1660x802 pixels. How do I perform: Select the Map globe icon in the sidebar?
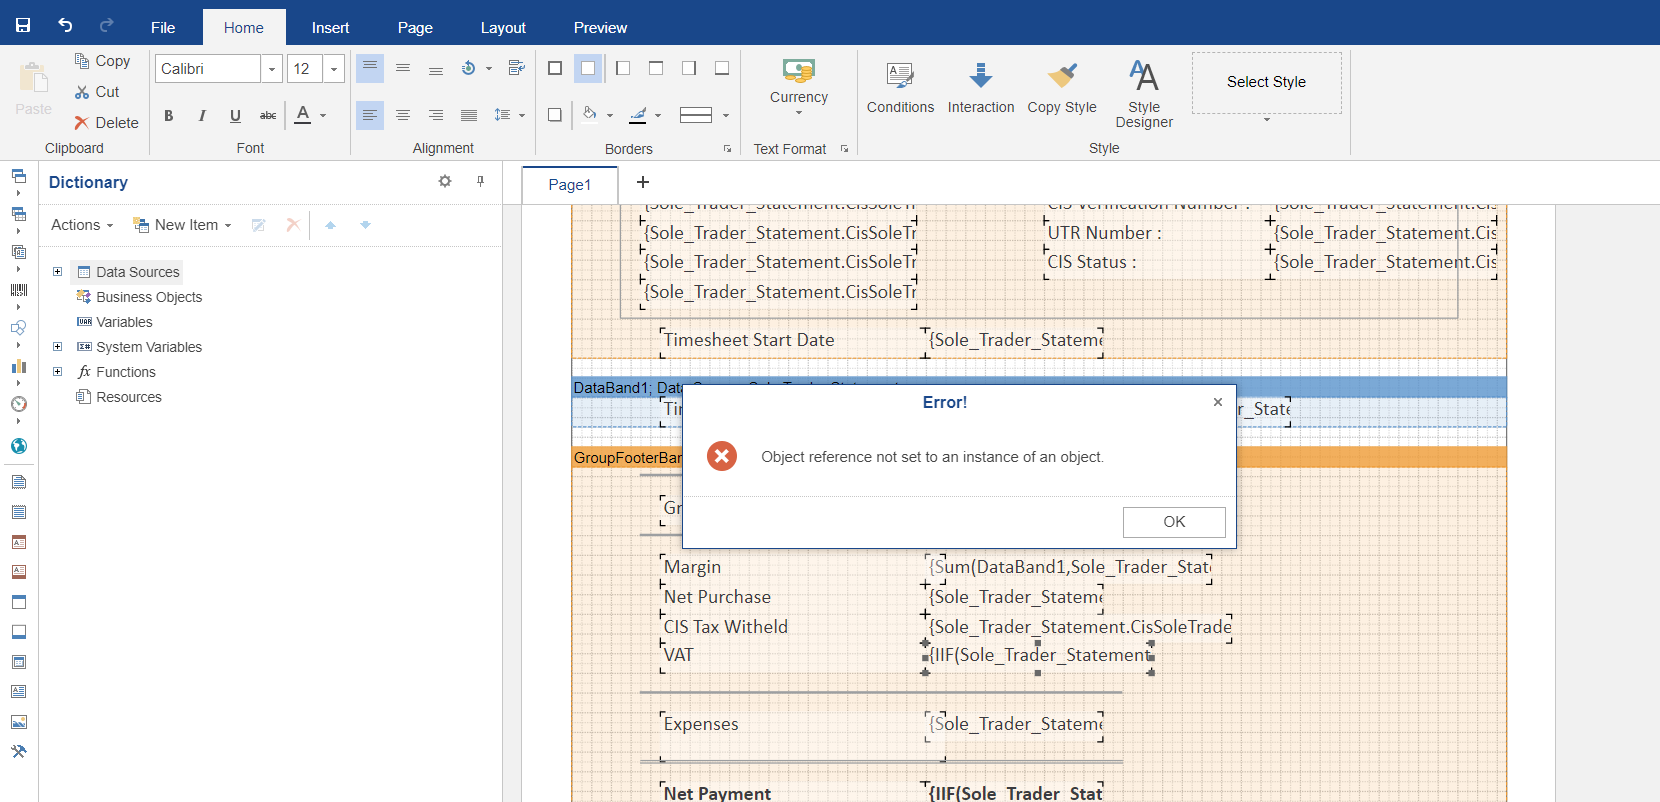[18, 446]
